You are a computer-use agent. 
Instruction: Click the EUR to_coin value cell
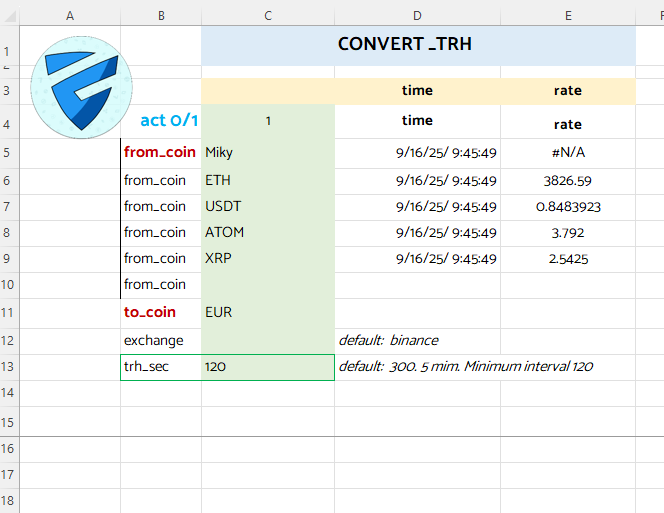[x=267, y=313]
